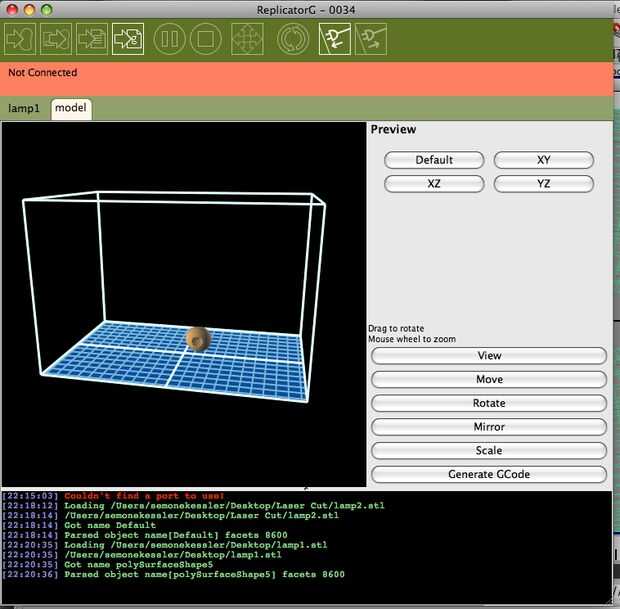Click the 'Drag to rotate' hint text

click(x=396, y=329)
